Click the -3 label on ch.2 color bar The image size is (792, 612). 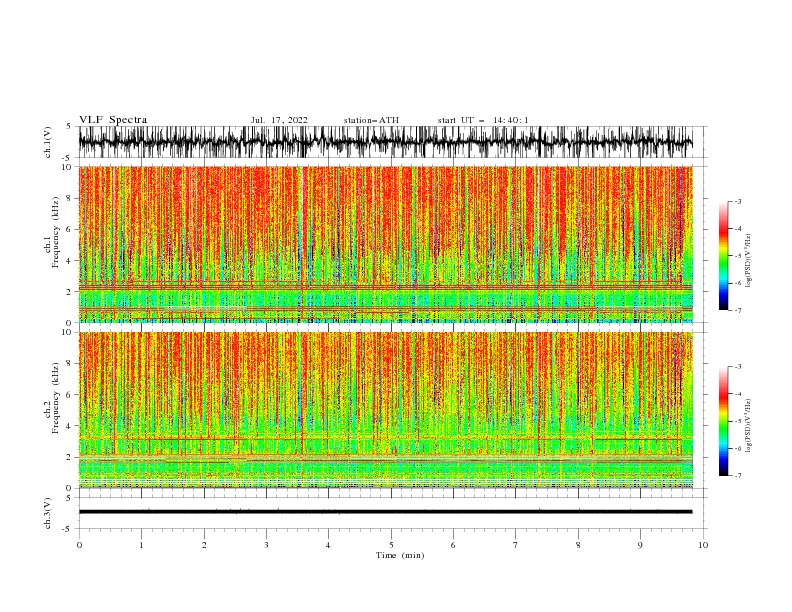pos(738,367)
